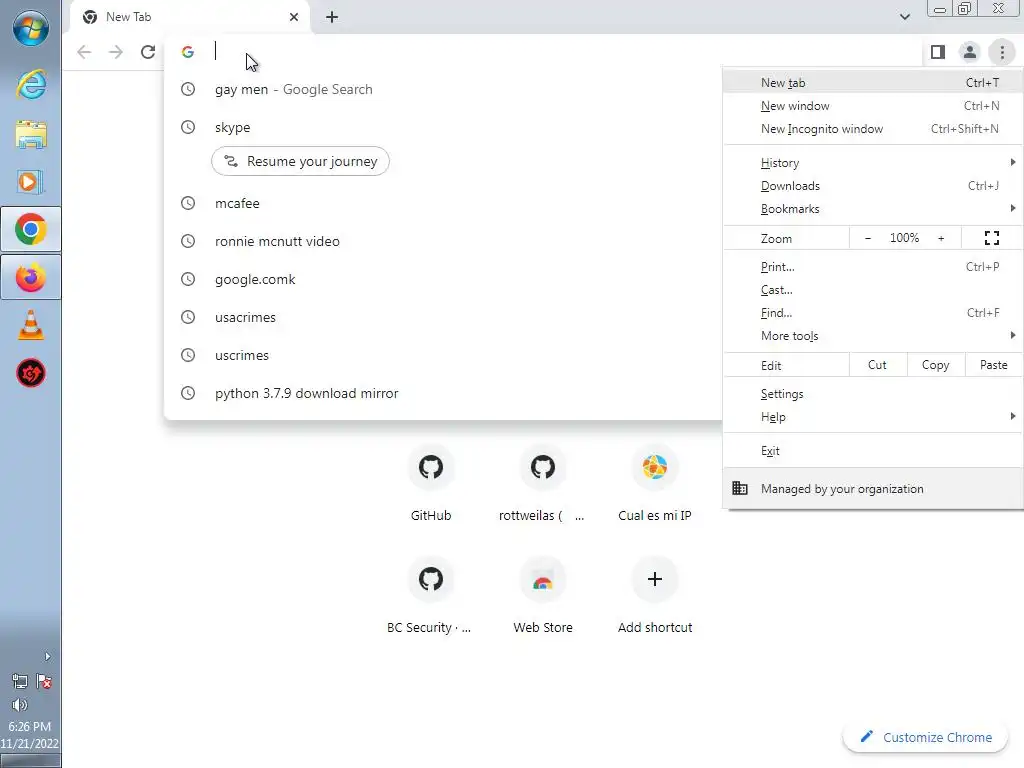Select 'gay men - Google Search' suggestion
Viewport: 1024px width, 768px height.
(x=443, y=89)
